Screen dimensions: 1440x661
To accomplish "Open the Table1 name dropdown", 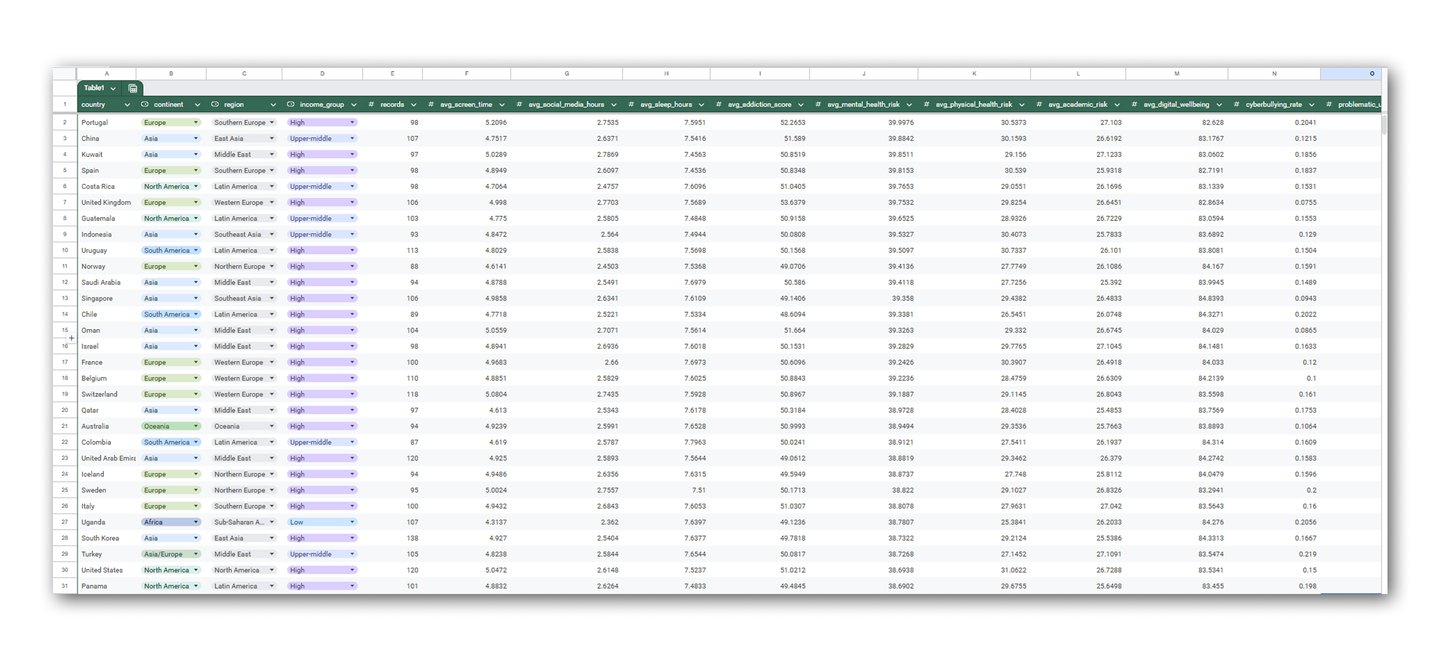I will [x=113, y=89].
